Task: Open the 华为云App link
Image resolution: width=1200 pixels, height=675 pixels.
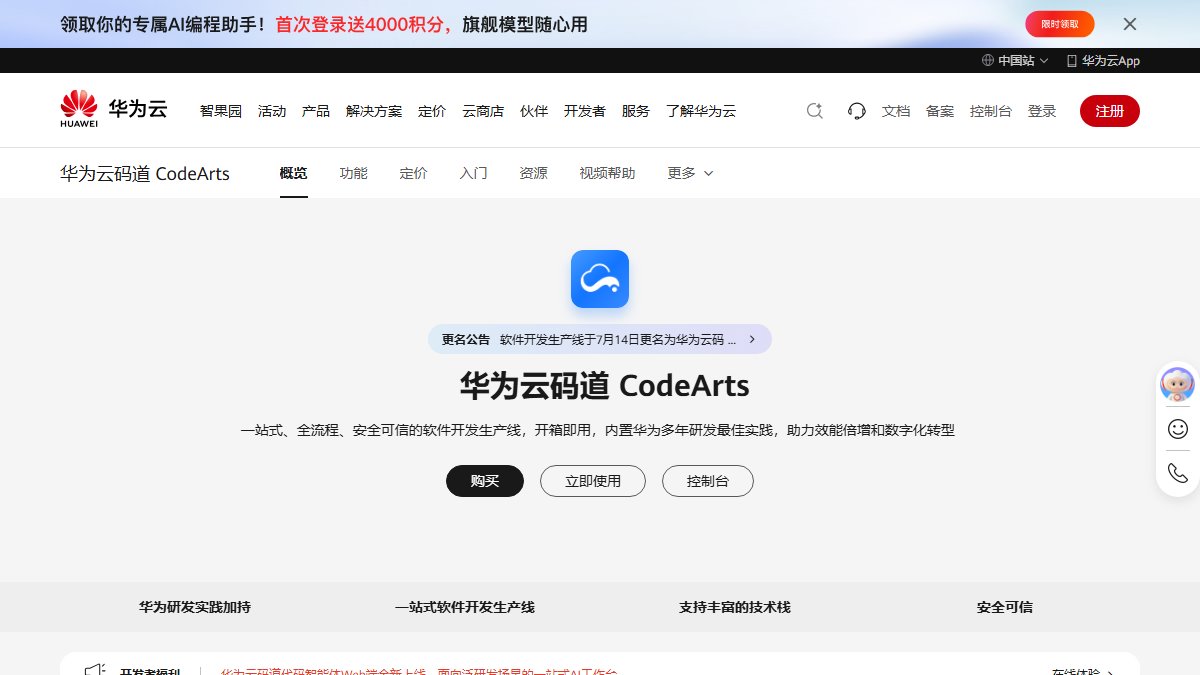Action: 1103,61
